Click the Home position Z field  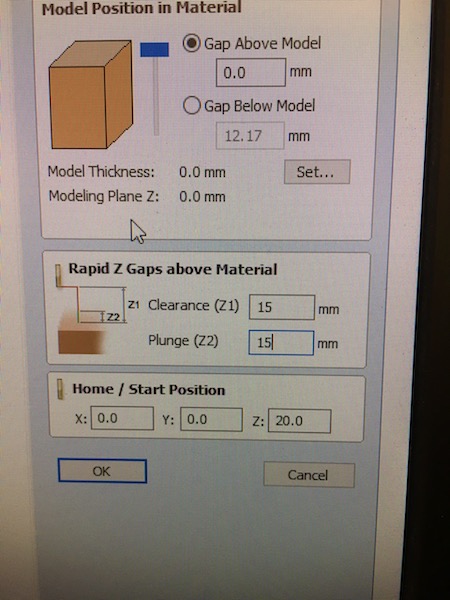pos(300,421)
